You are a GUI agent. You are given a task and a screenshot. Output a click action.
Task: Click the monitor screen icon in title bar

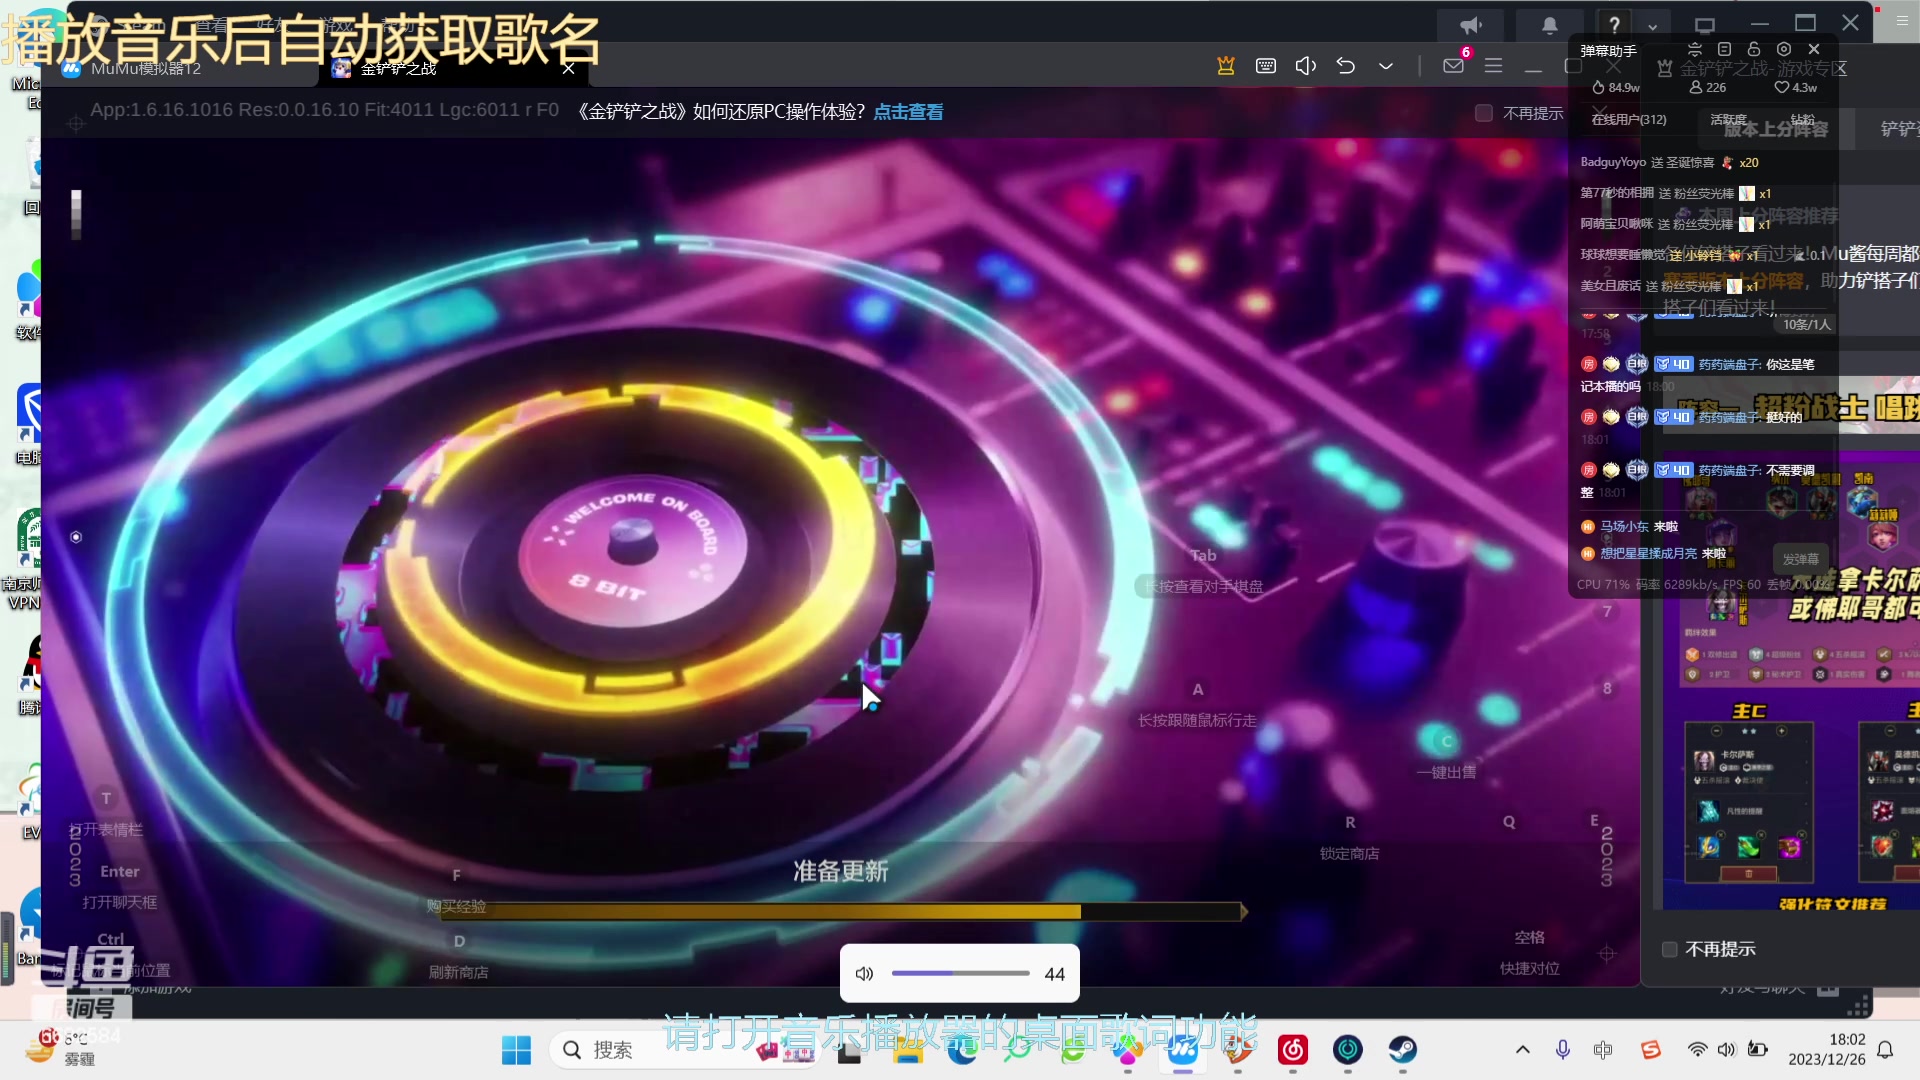point(1705,26)
